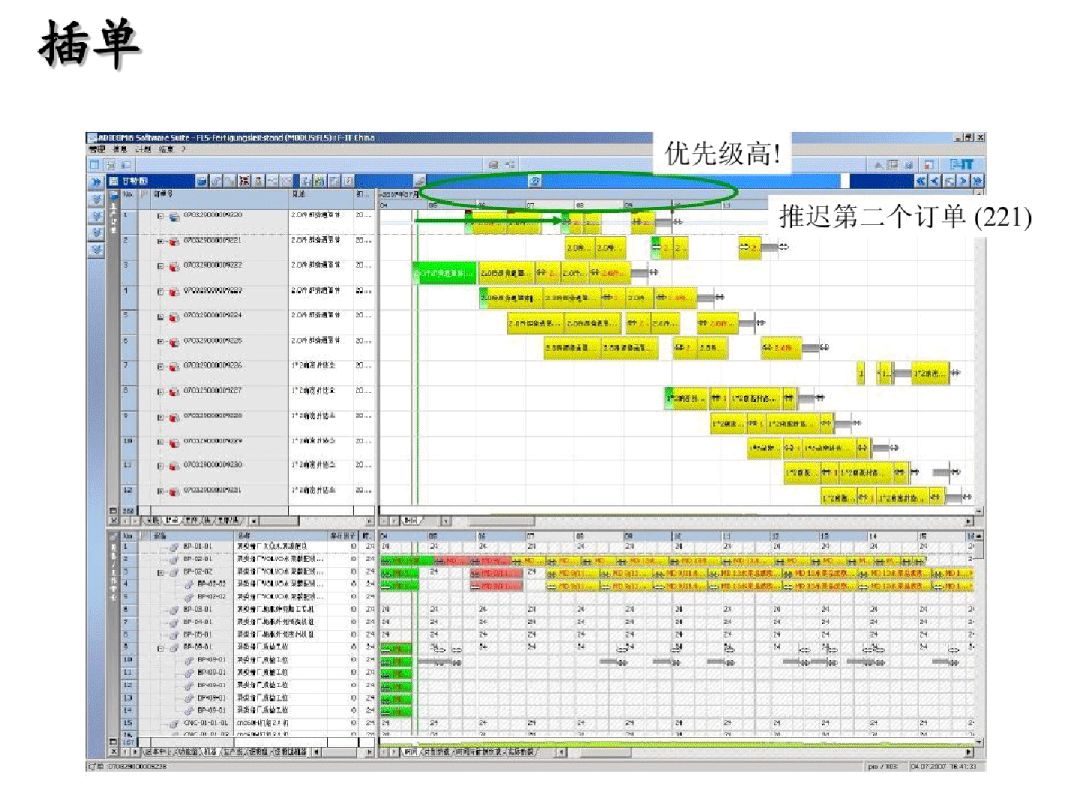The width and height of the screenshot is (1080, 810).
Task: Collapse the BP-09-01 parent resource group in row 9
Action: (160, 648)
